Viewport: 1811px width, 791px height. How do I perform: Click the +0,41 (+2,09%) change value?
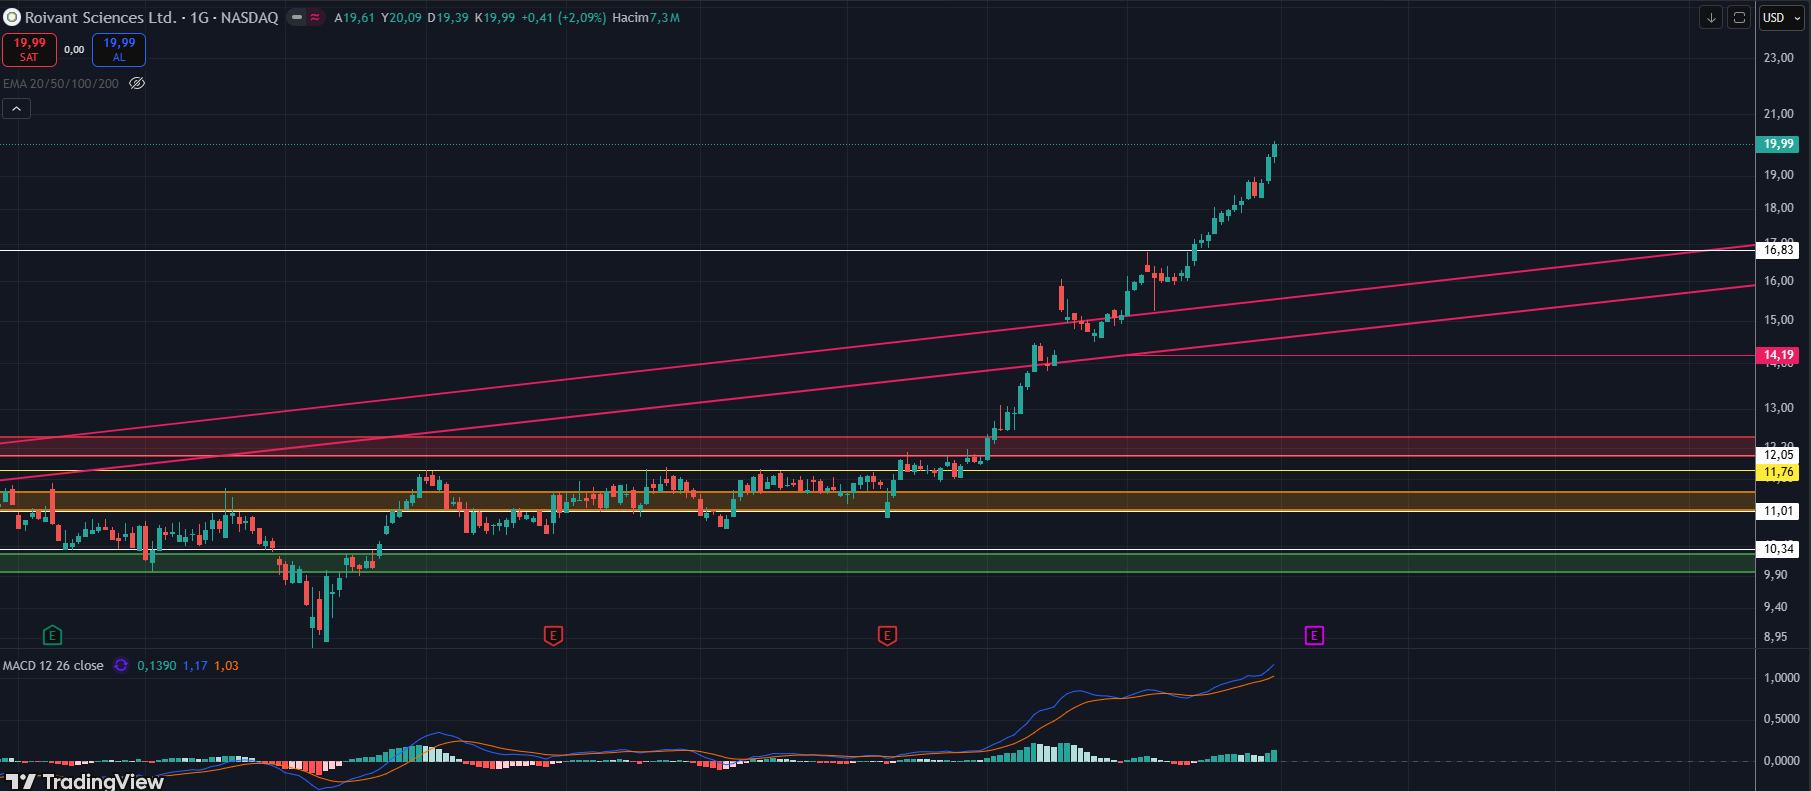563,17
